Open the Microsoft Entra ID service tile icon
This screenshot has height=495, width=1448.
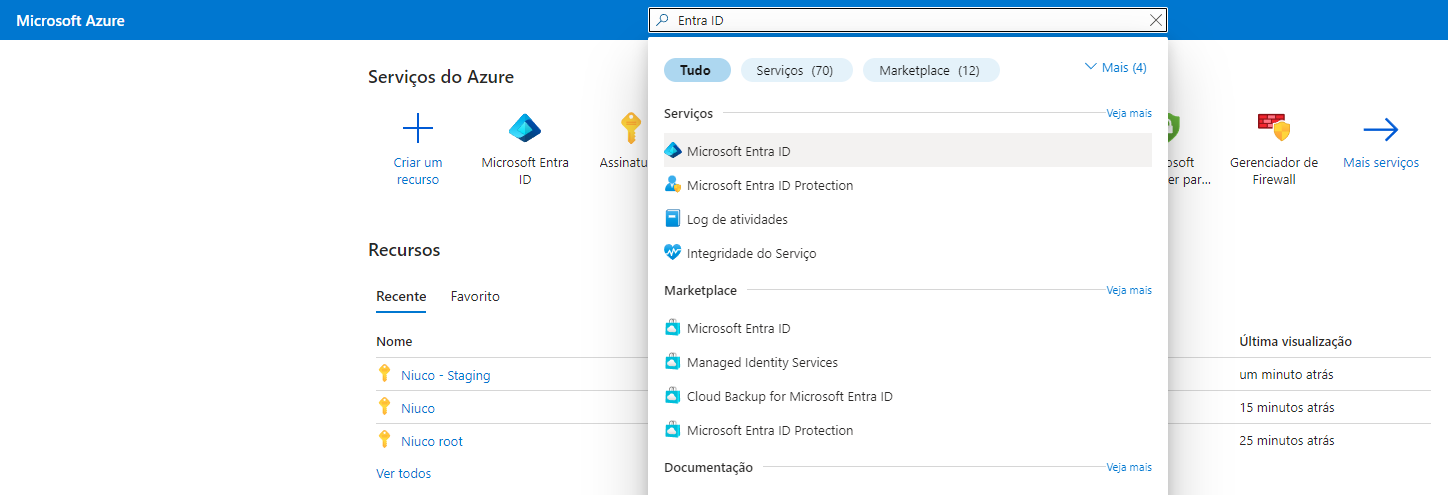pyautogui.click(x=525, y=128)
